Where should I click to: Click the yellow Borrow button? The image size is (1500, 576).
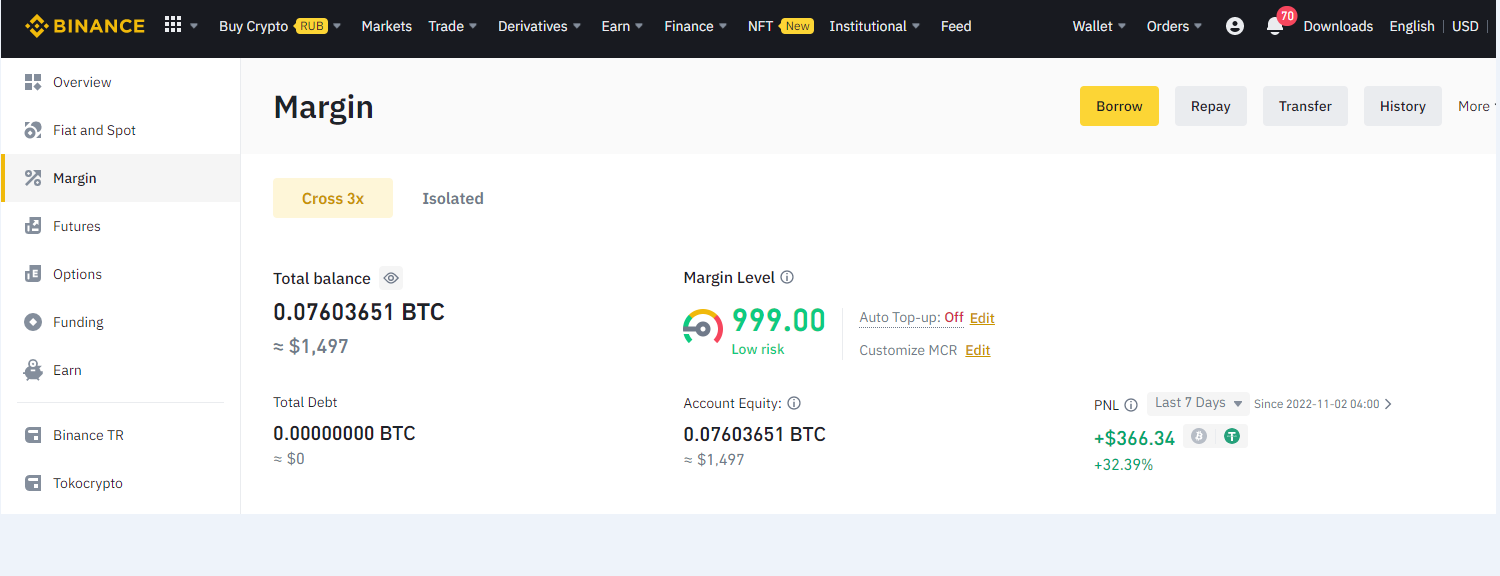coord(1119,106)
